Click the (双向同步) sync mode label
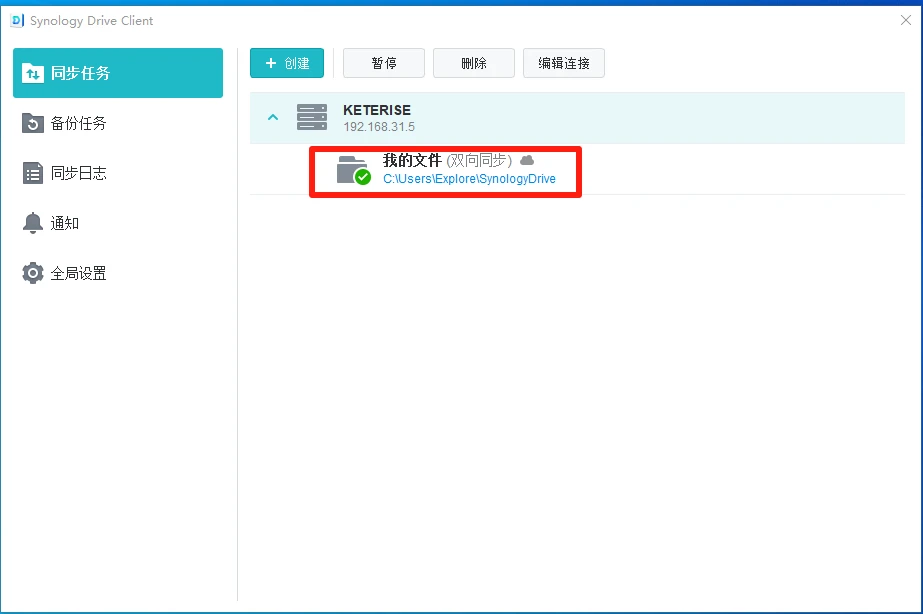923x614 pixels. pos(479,160)
